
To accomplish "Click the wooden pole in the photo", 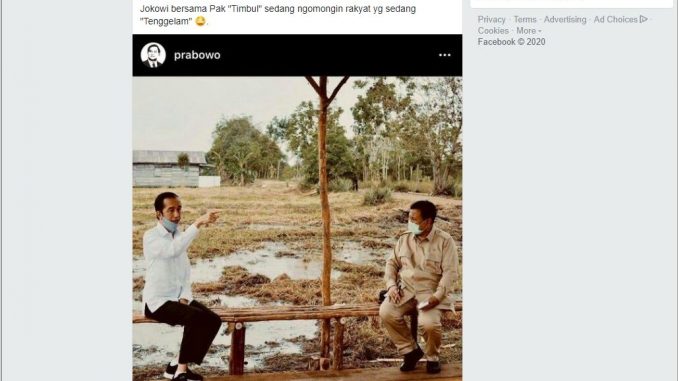I will (x=325, y=216).
